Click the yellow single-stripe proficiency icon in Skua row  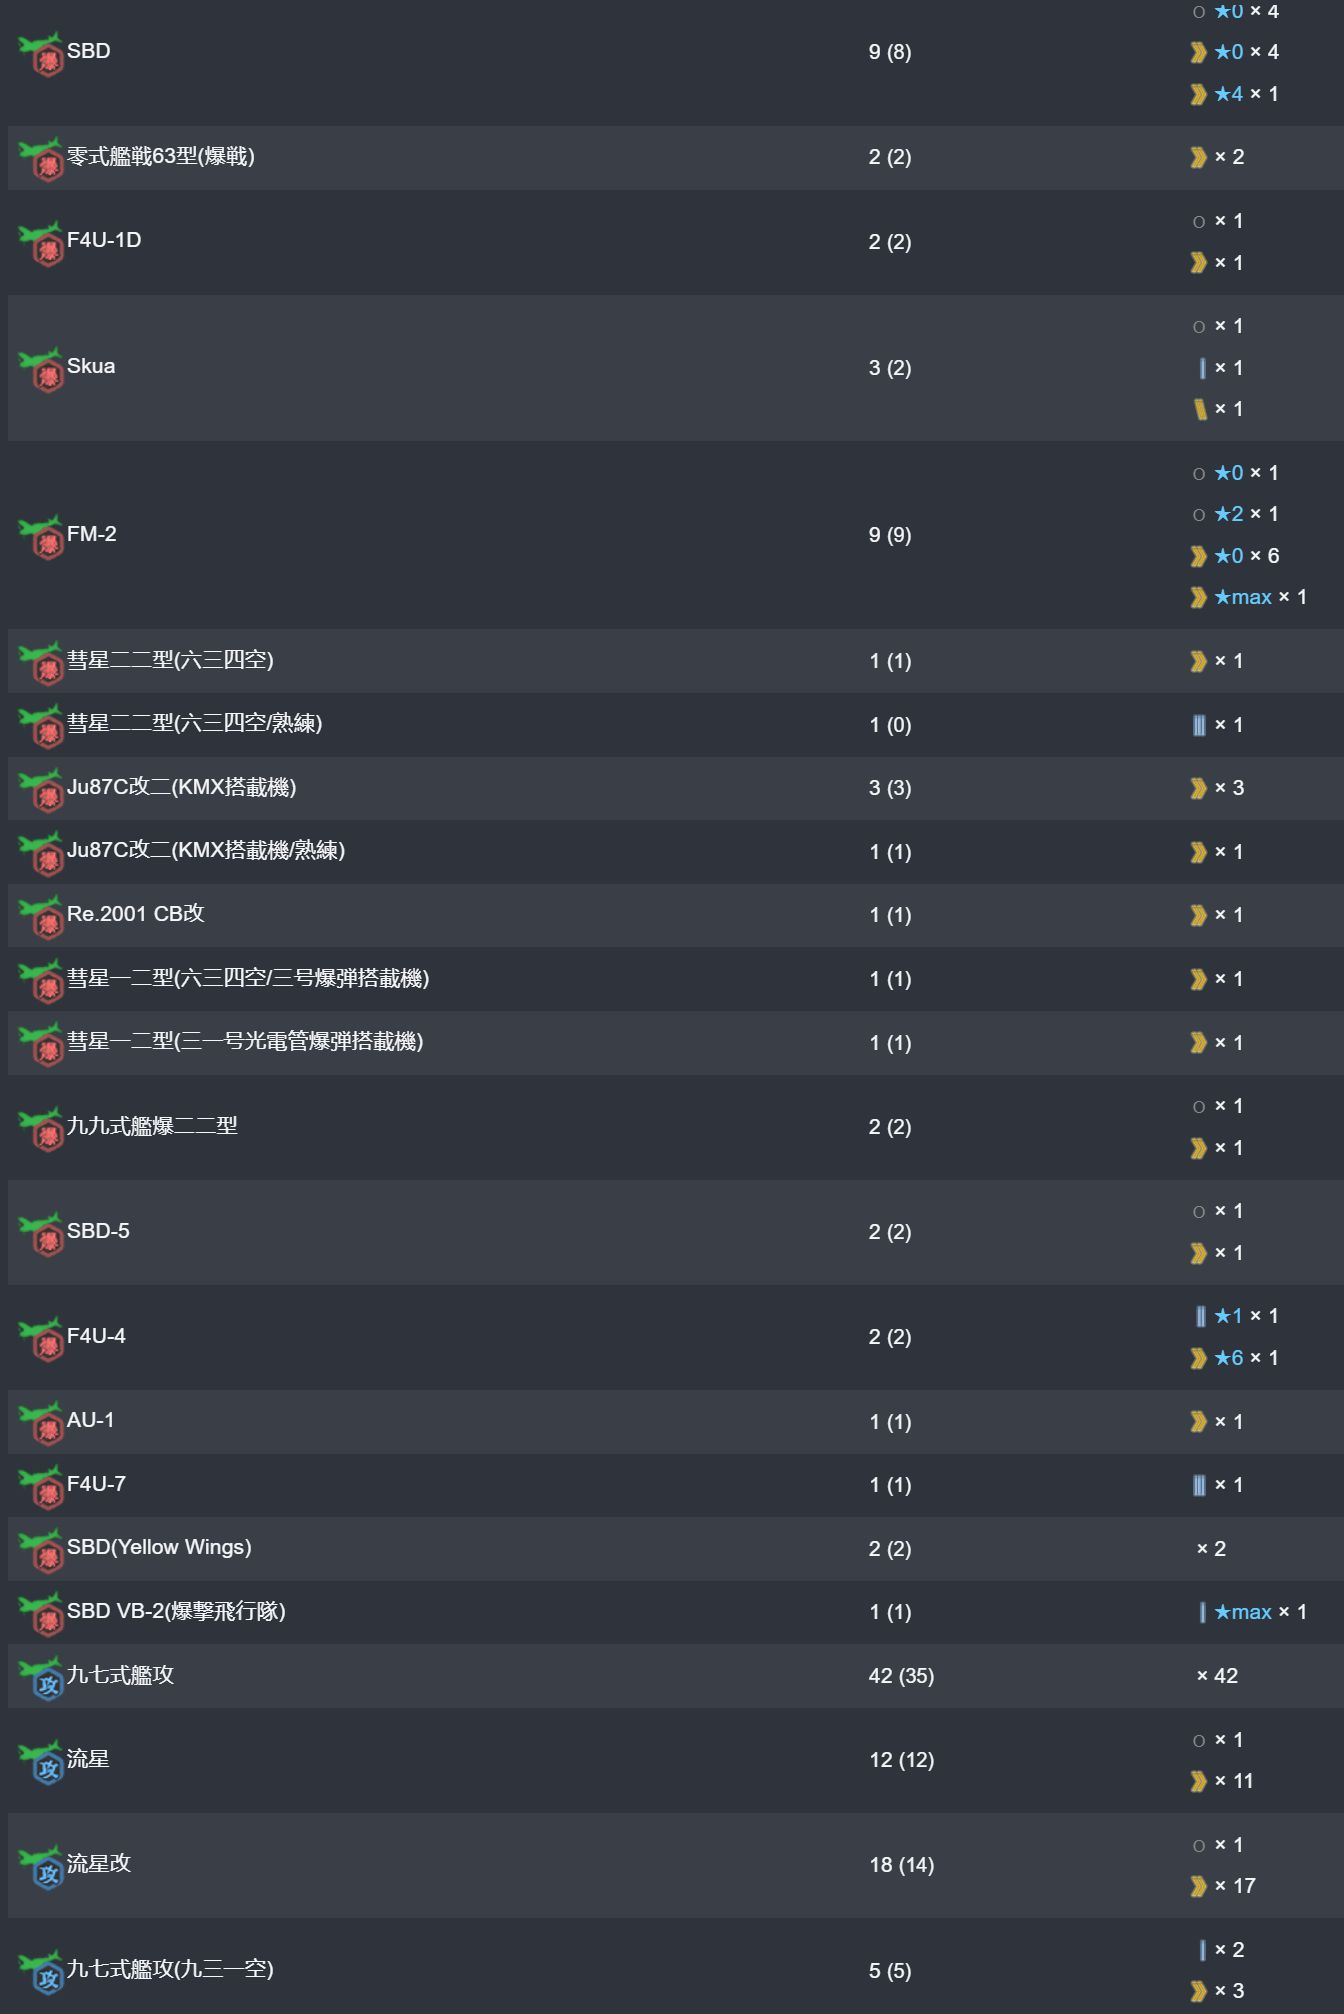pyautogui.click(x=1201, y=409)
